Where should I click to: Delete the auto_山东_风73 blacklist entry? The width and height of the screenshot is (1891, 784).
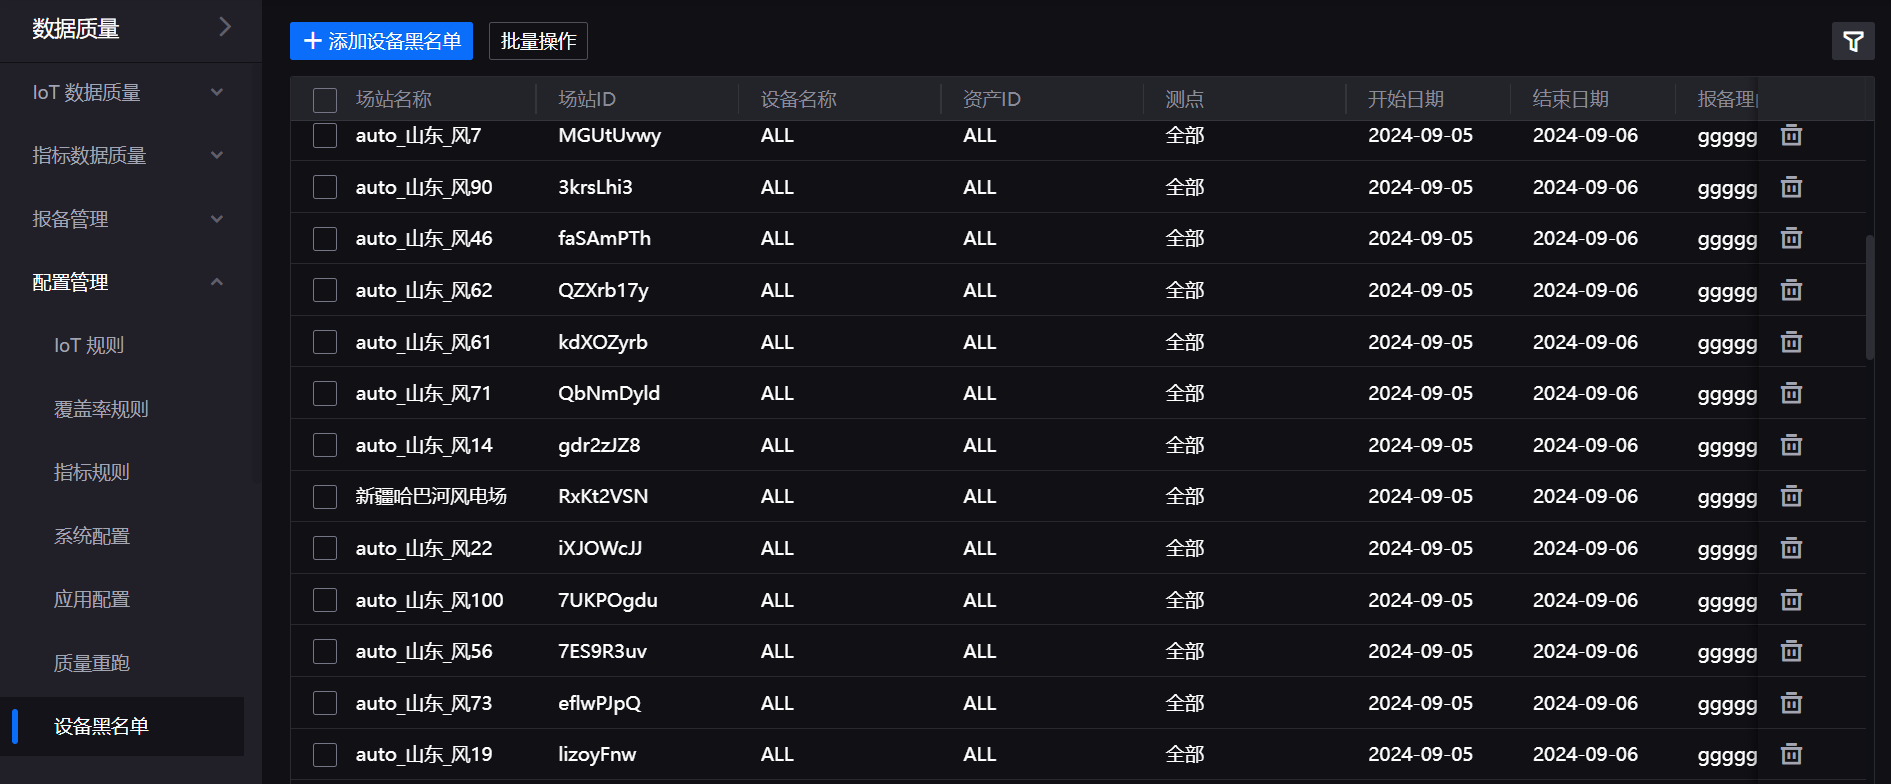(1791, 703)
